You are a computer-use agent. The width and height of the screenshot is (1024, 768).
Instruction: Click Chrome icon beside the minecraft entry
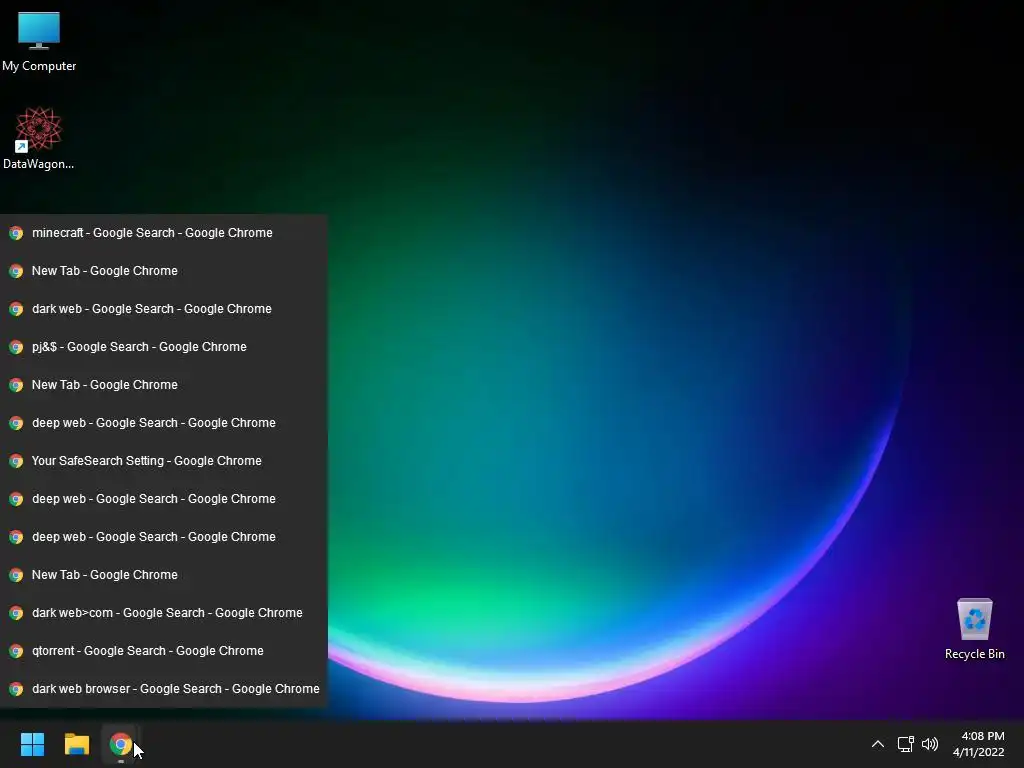[16, 233]
